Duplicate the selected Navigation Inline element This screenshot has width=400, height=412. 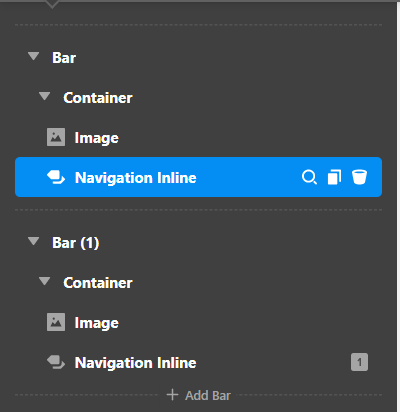(334, 177)
